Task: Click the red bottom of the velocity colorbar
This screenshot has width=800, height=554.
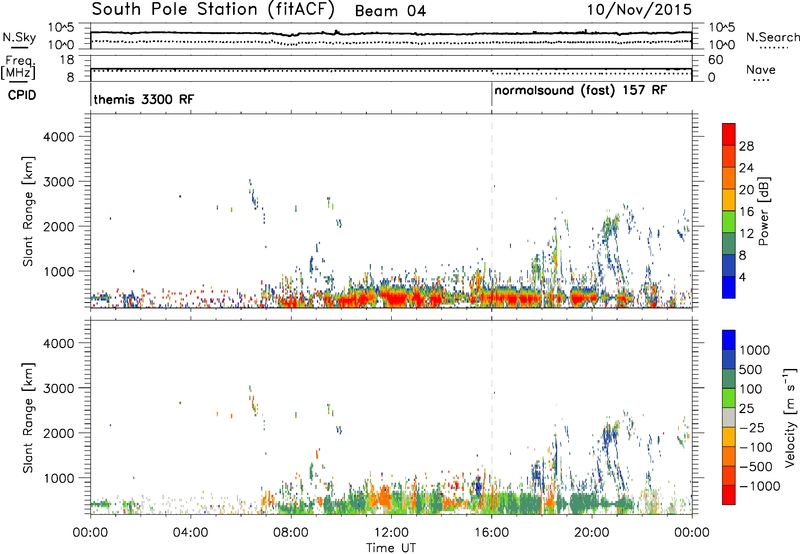Action: pyautogui.click(x=729, y=495)
